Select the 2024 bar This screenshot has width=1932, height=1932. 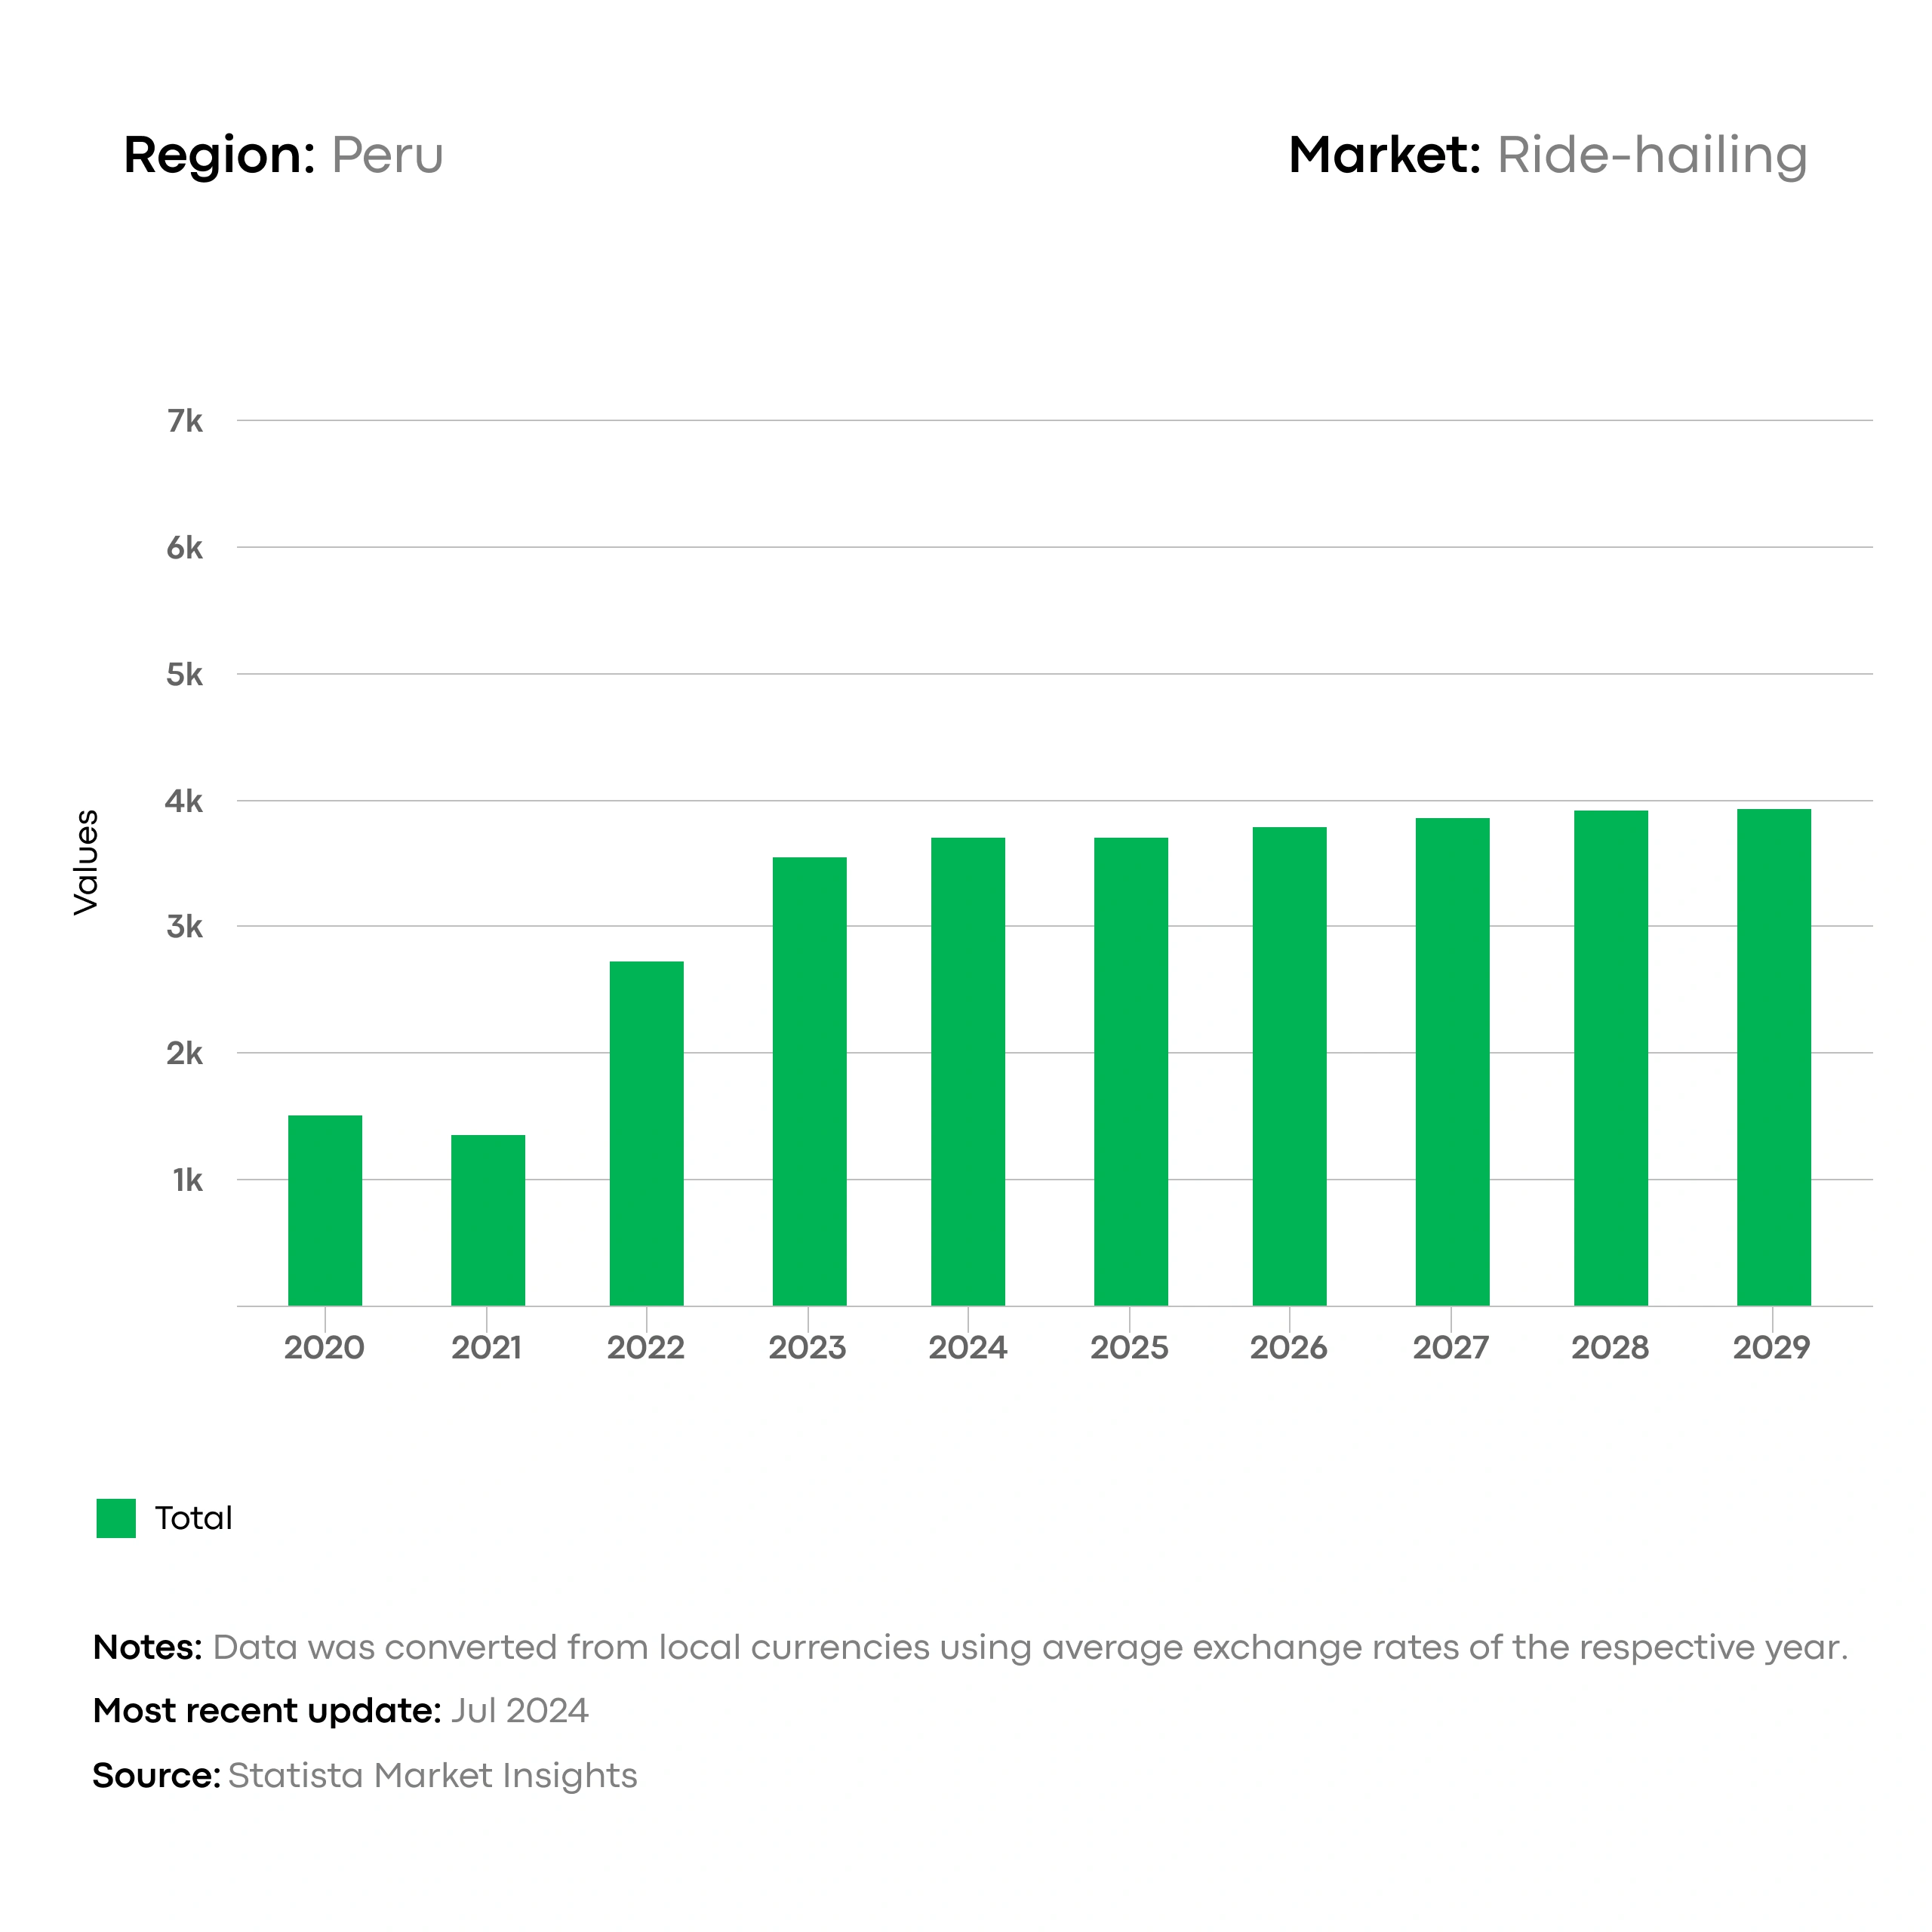pos(968,1071)
